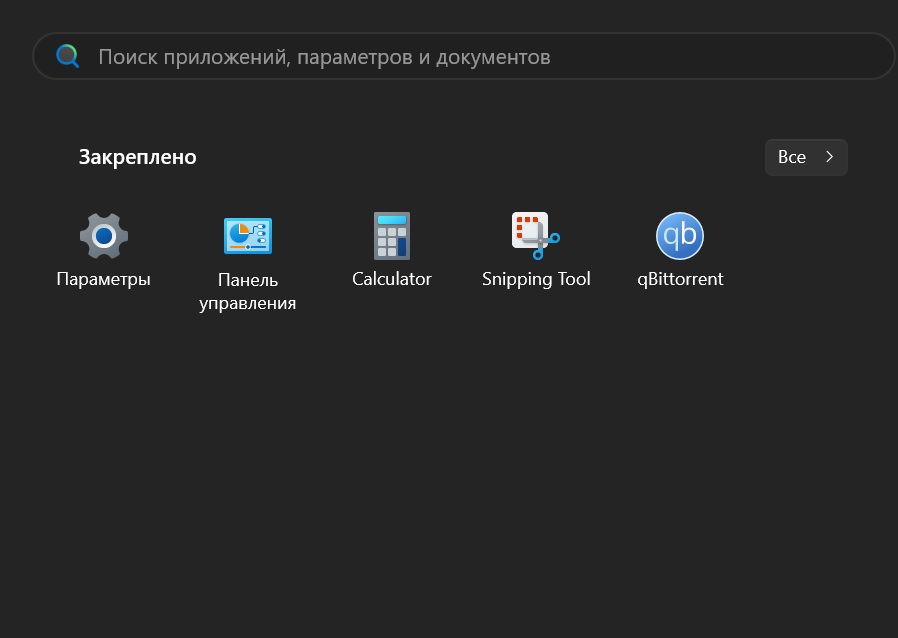Expand the list using the Все chevron arrow
The width and height of the screenshot is (898, 638).
tap(829, 157)
